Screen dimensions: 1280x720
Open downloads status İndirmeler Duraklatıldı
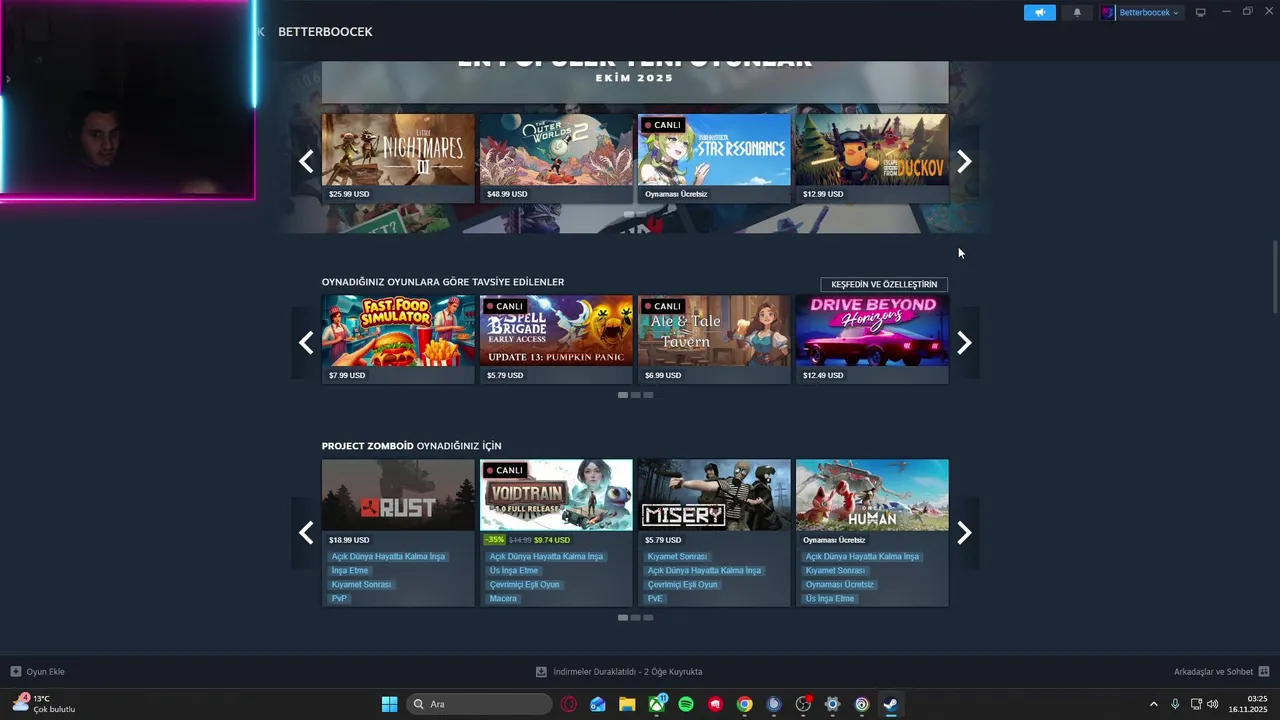619,672
